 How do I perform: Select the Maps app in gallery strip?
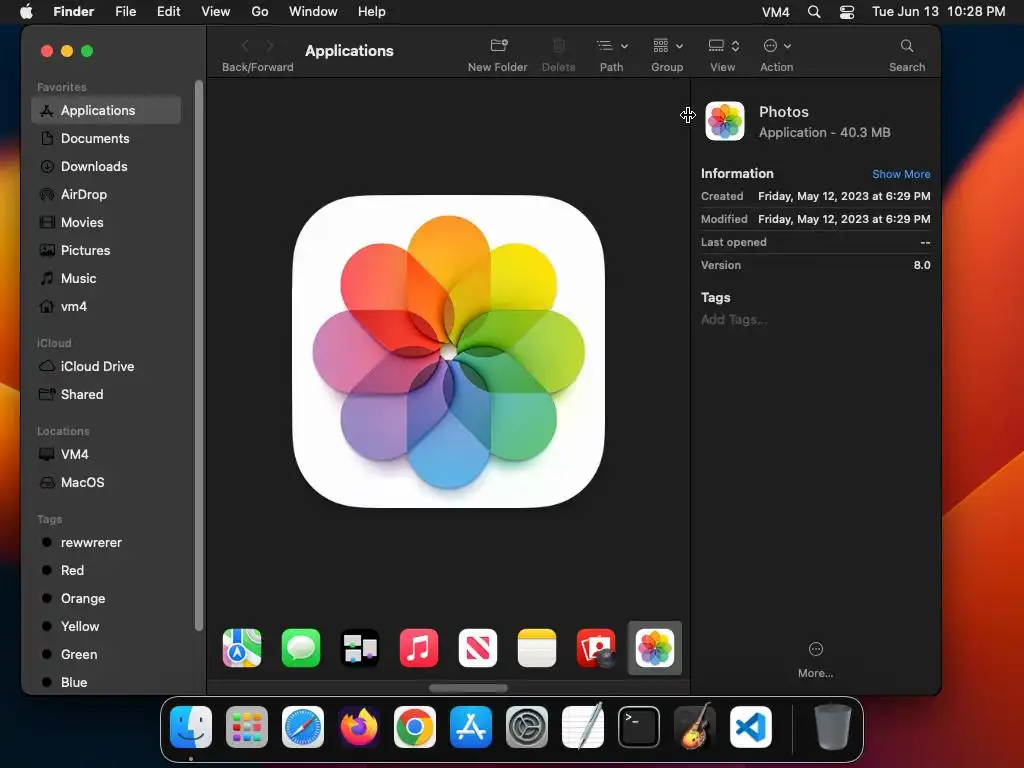point(242,648)
